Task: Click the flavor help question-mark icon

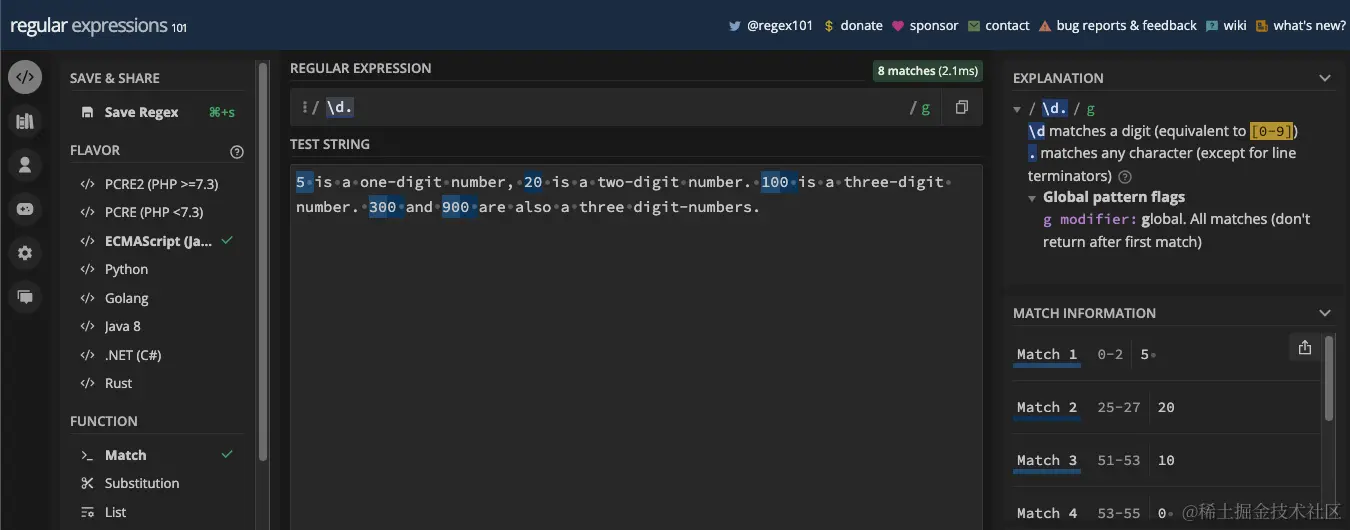Action: click(237, 152)
